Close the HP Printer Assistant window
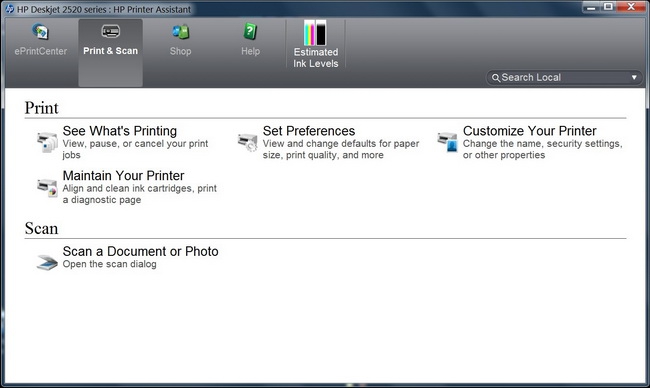This screenshot has width=650, height=388. coord(632,7)
